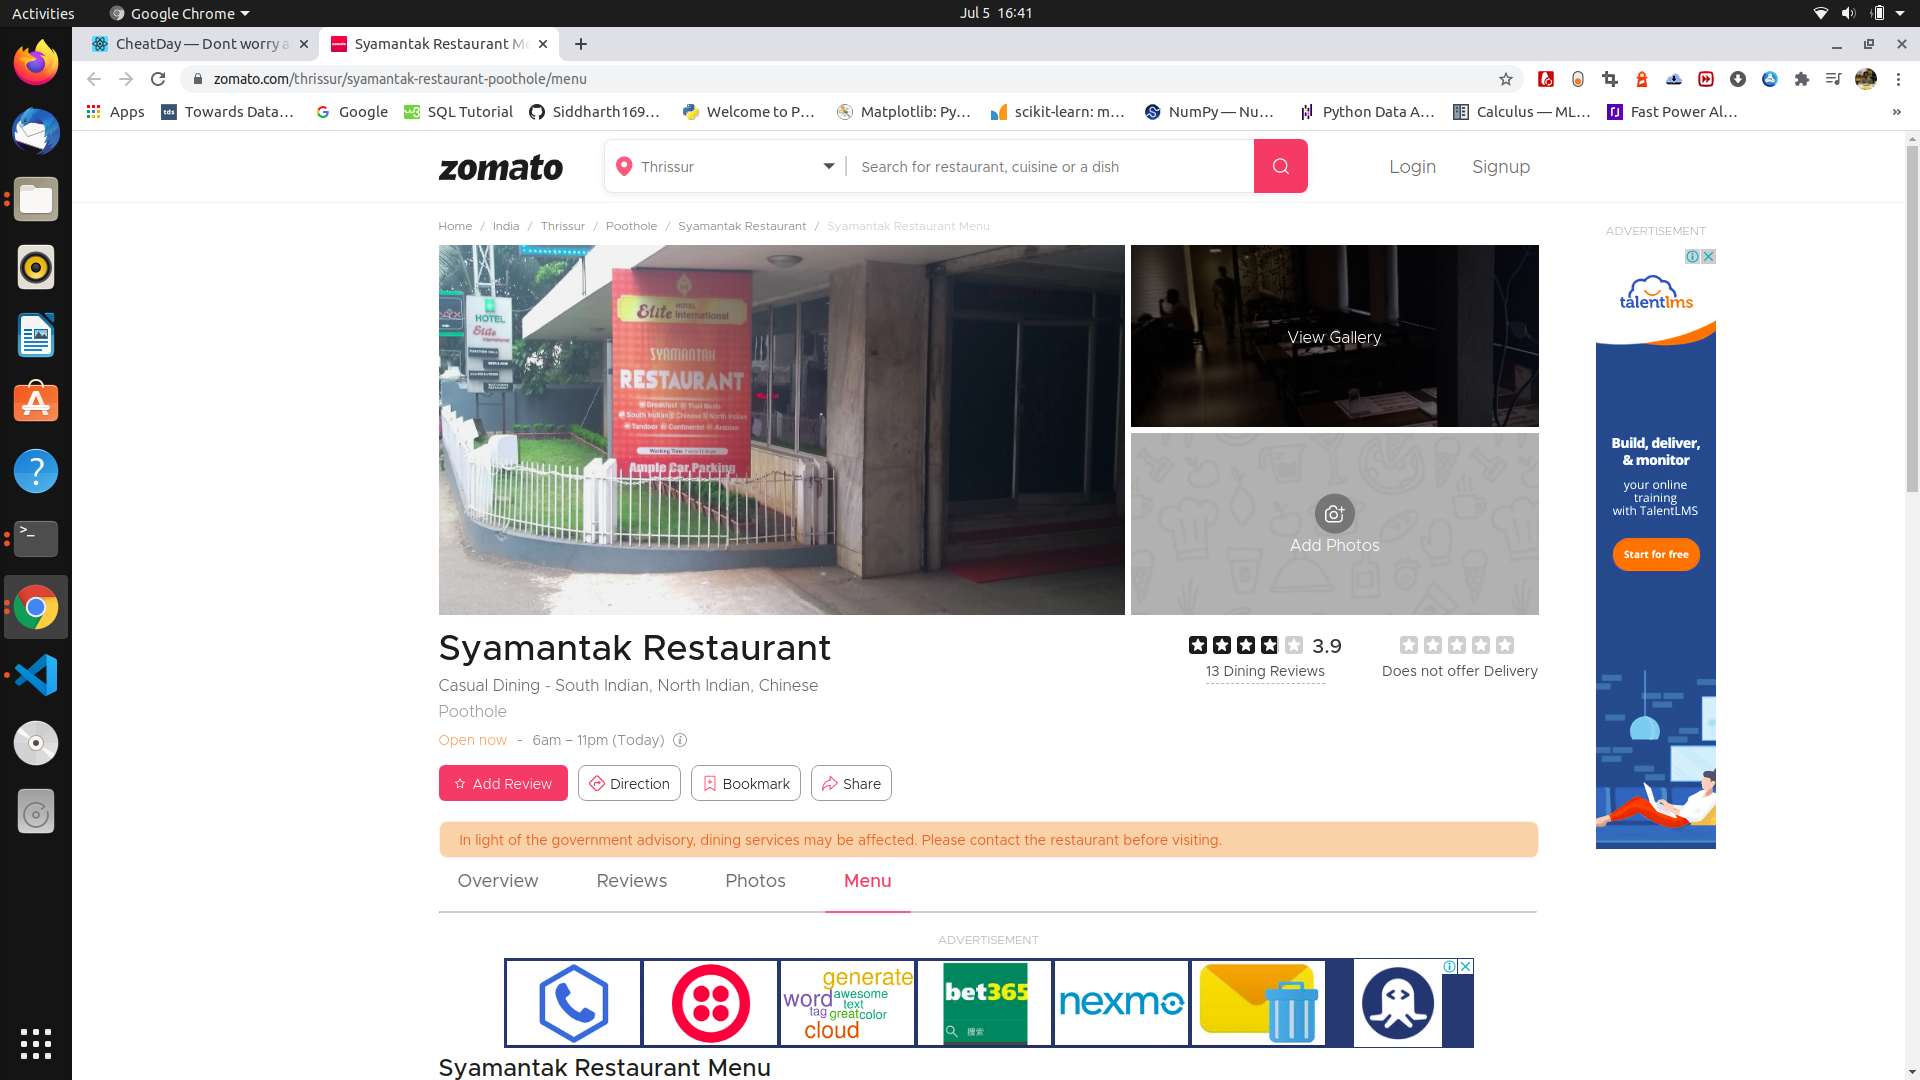
Task: Click the restaurant search input field
Action: coord(1050,167)
